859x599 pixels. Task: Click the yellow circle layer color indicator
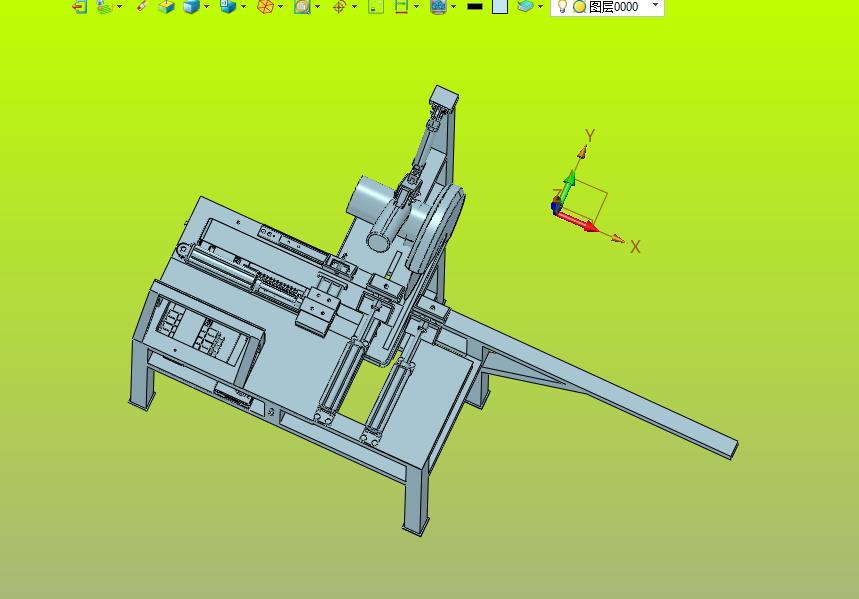pyautogui.click(x=579, y=7)
